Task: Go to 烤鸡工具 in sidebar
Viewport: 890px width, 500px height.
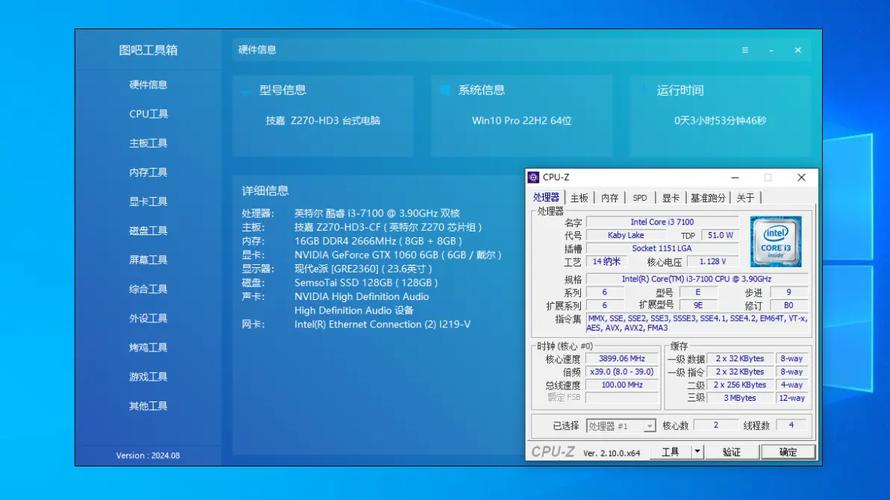Action: click(x=148, y=348)
